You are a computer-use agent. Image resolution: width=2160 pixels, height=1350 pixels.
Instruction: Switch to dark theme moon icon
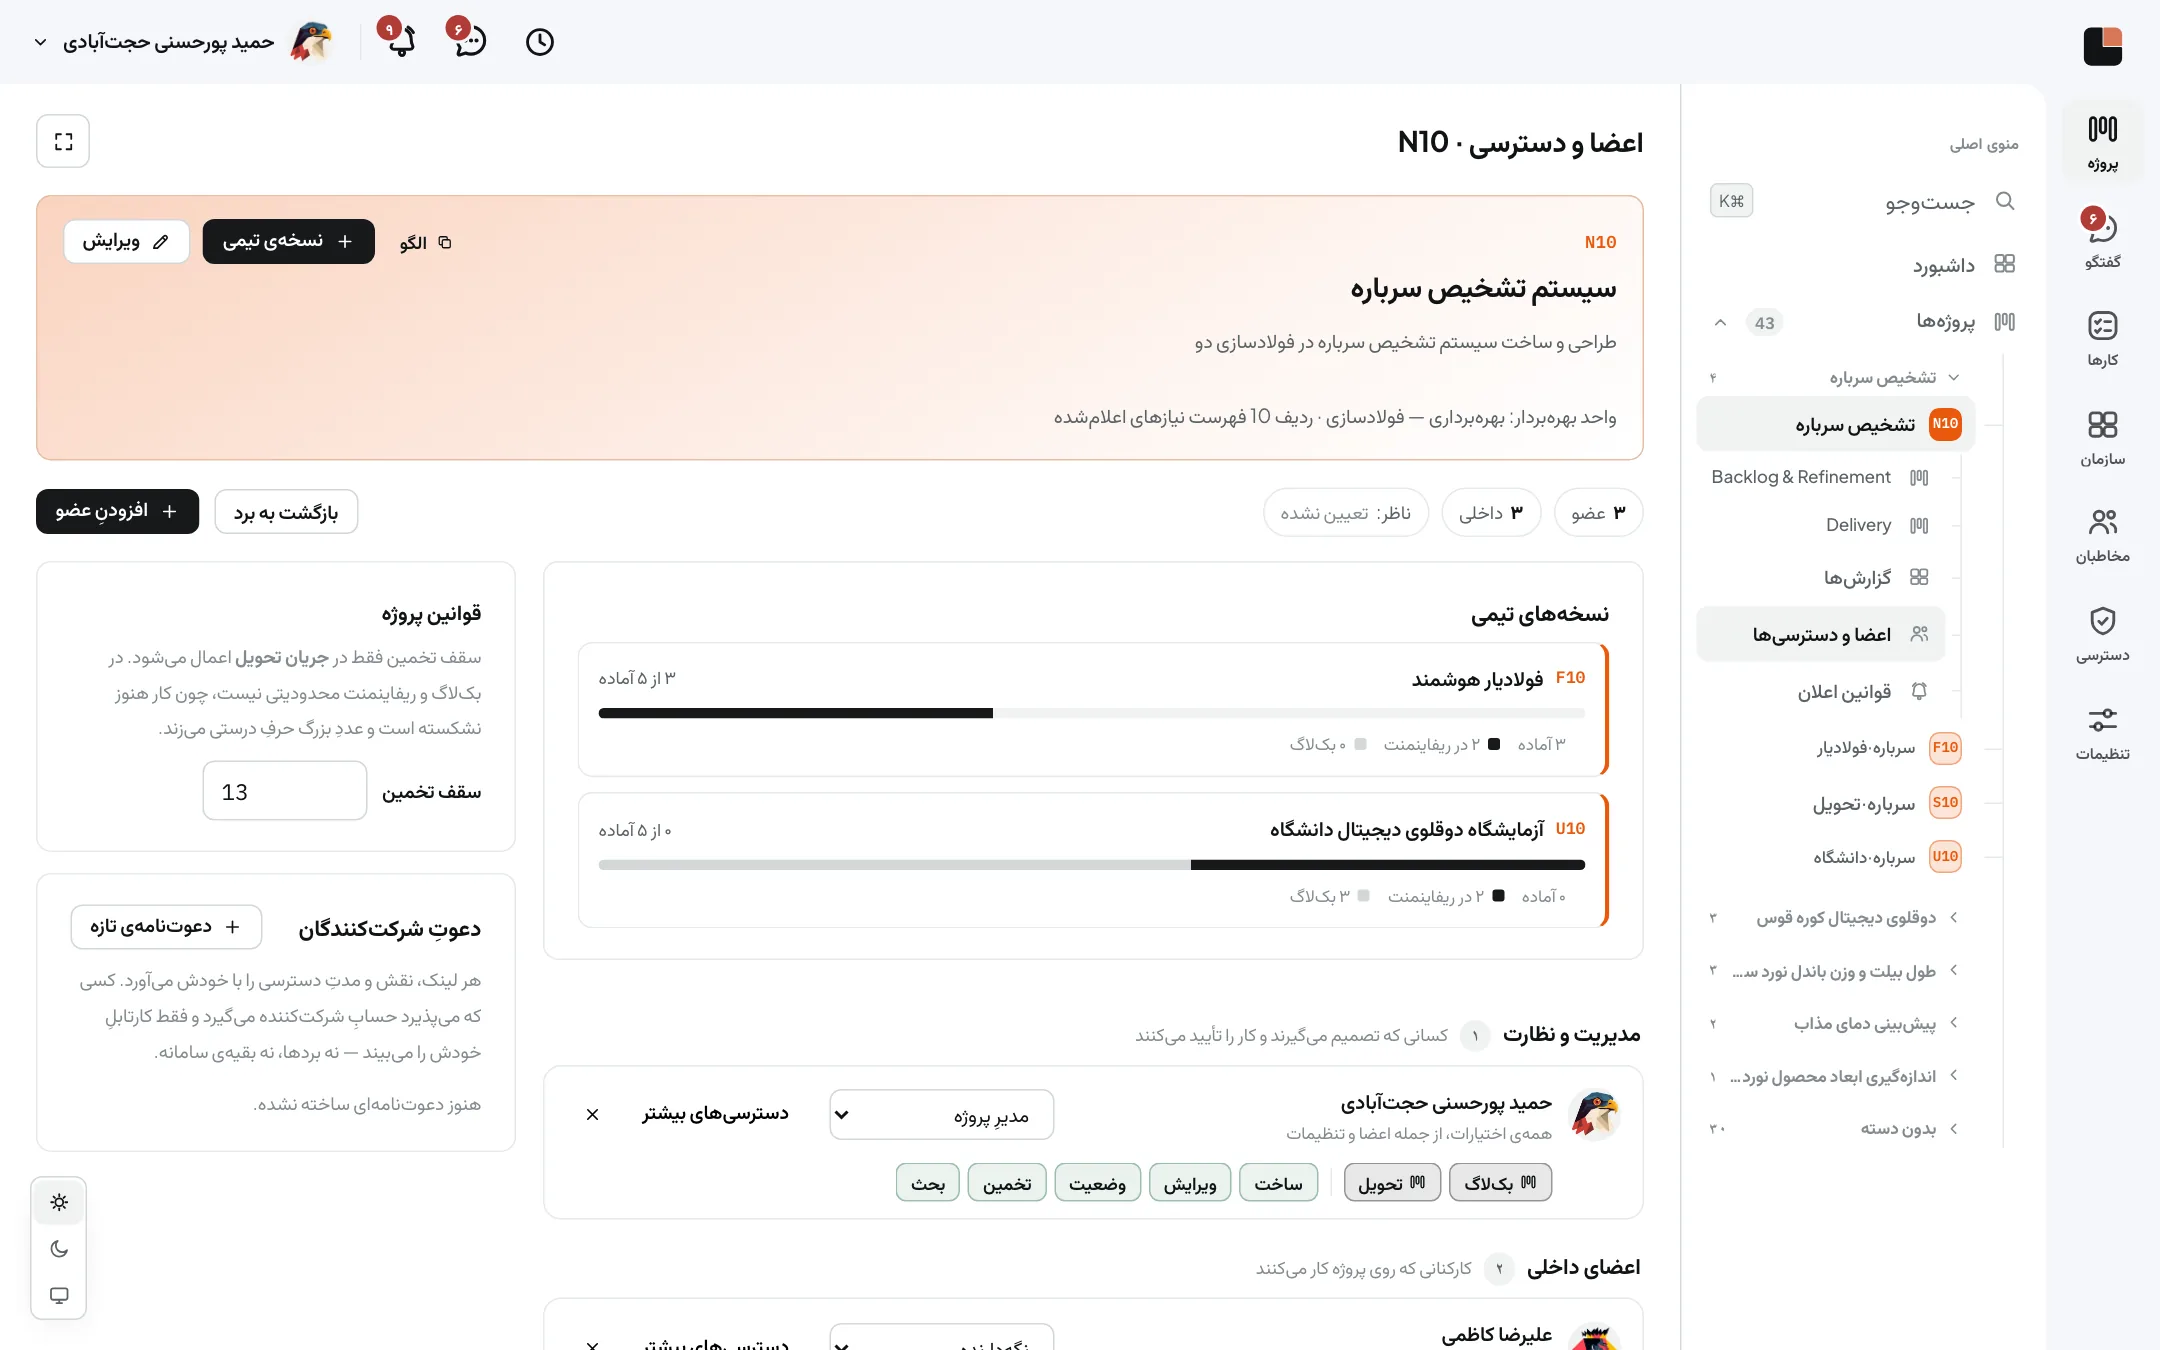pos(59,1248)
